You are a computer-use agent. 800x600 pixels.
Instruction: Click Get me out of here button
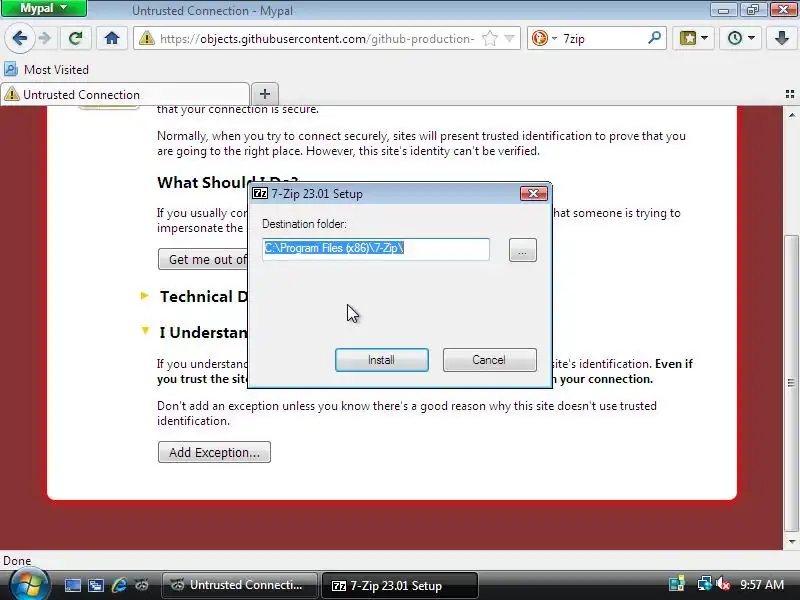pos(203,259)
